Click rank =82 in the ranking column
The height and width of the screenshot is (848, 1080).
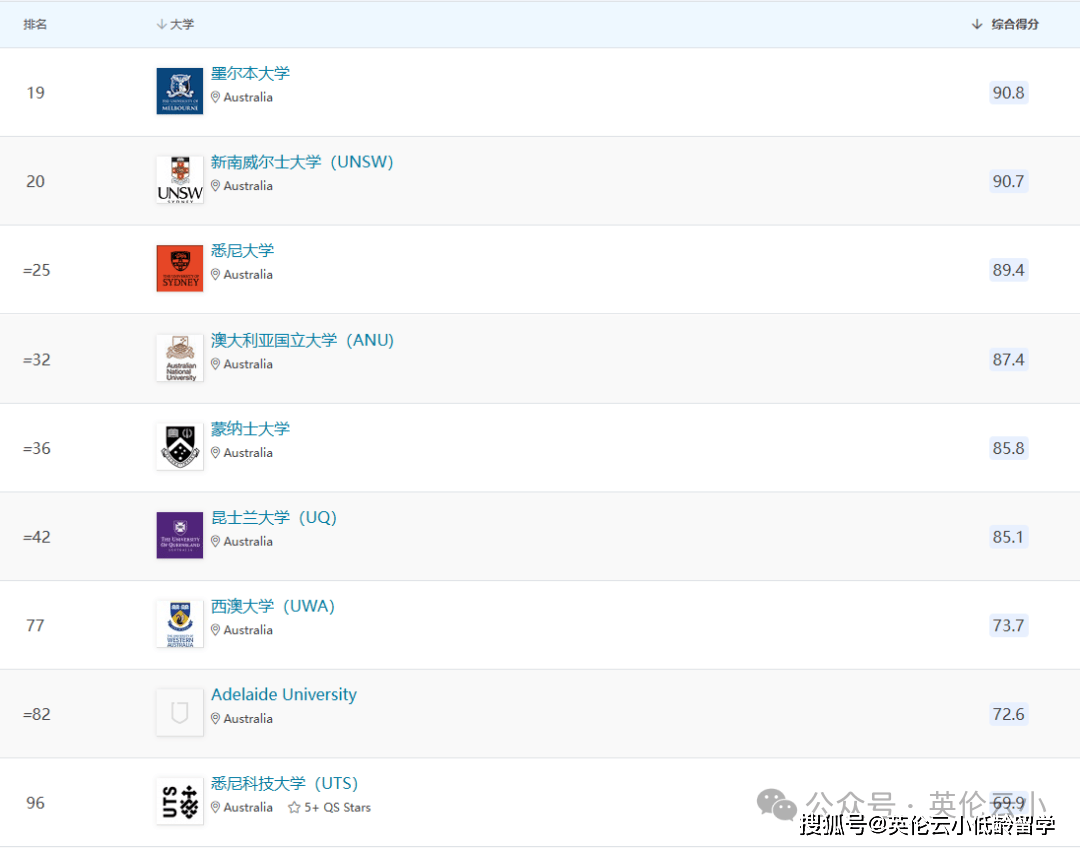tap(37, 714)
